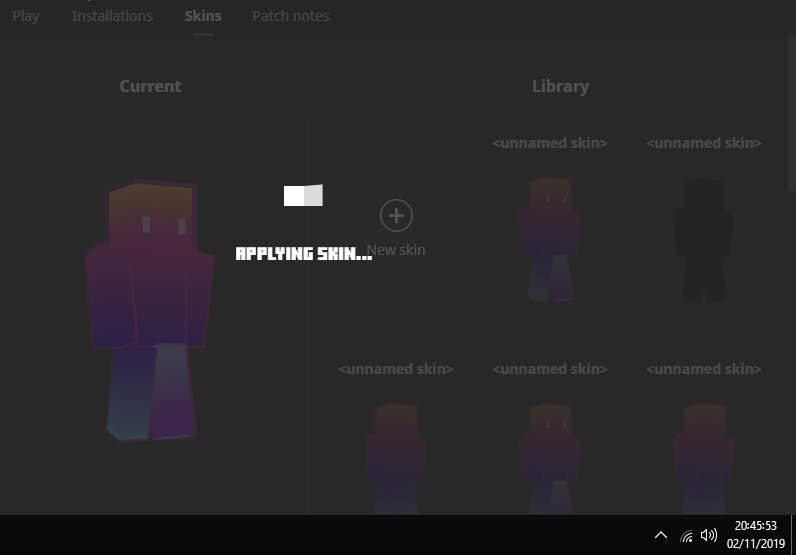This screenshot has height=555, width=796.
Task: Show hidden system tray icons
Action: point(661,535)
